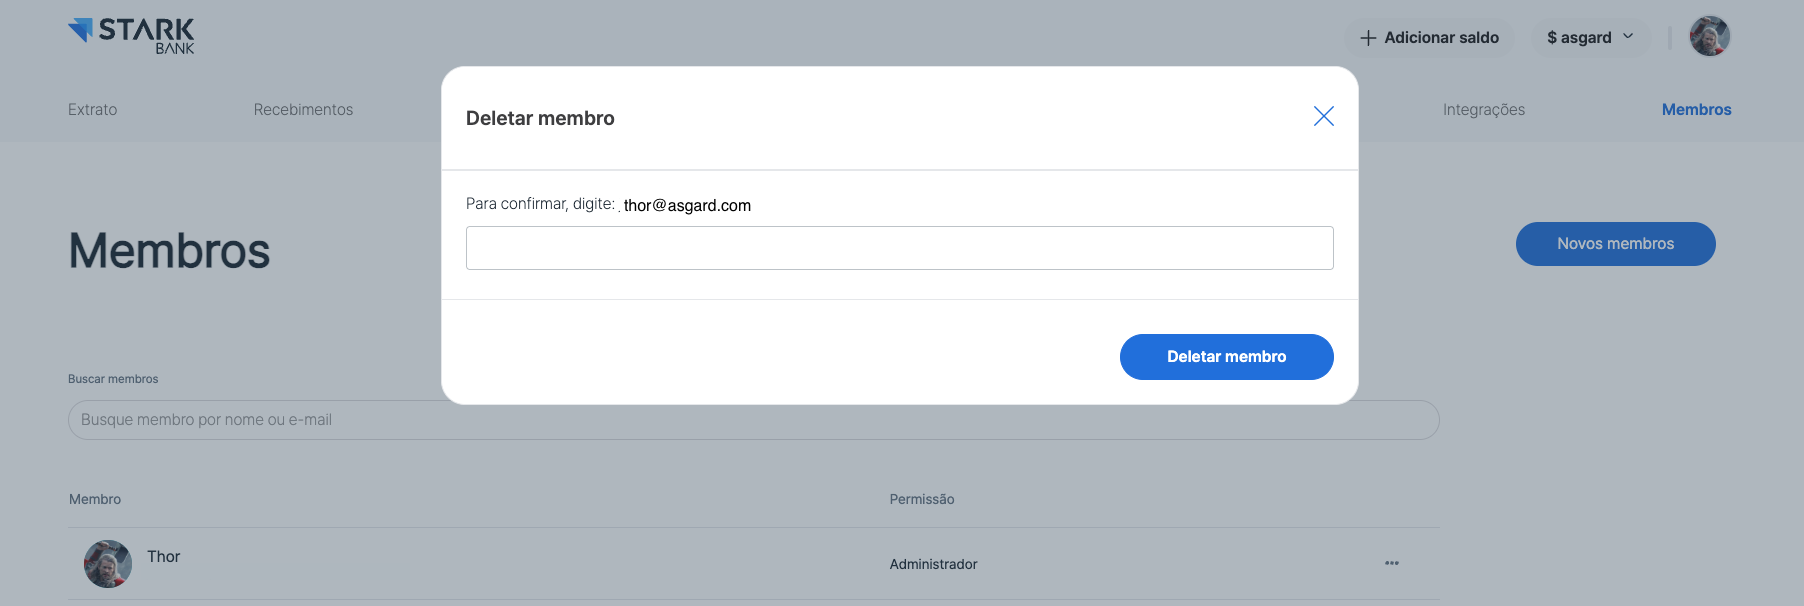This screenshot has height=606, width=1804.
Task: Open the three-dot options for Thor
Action: tap(1391, 564)
